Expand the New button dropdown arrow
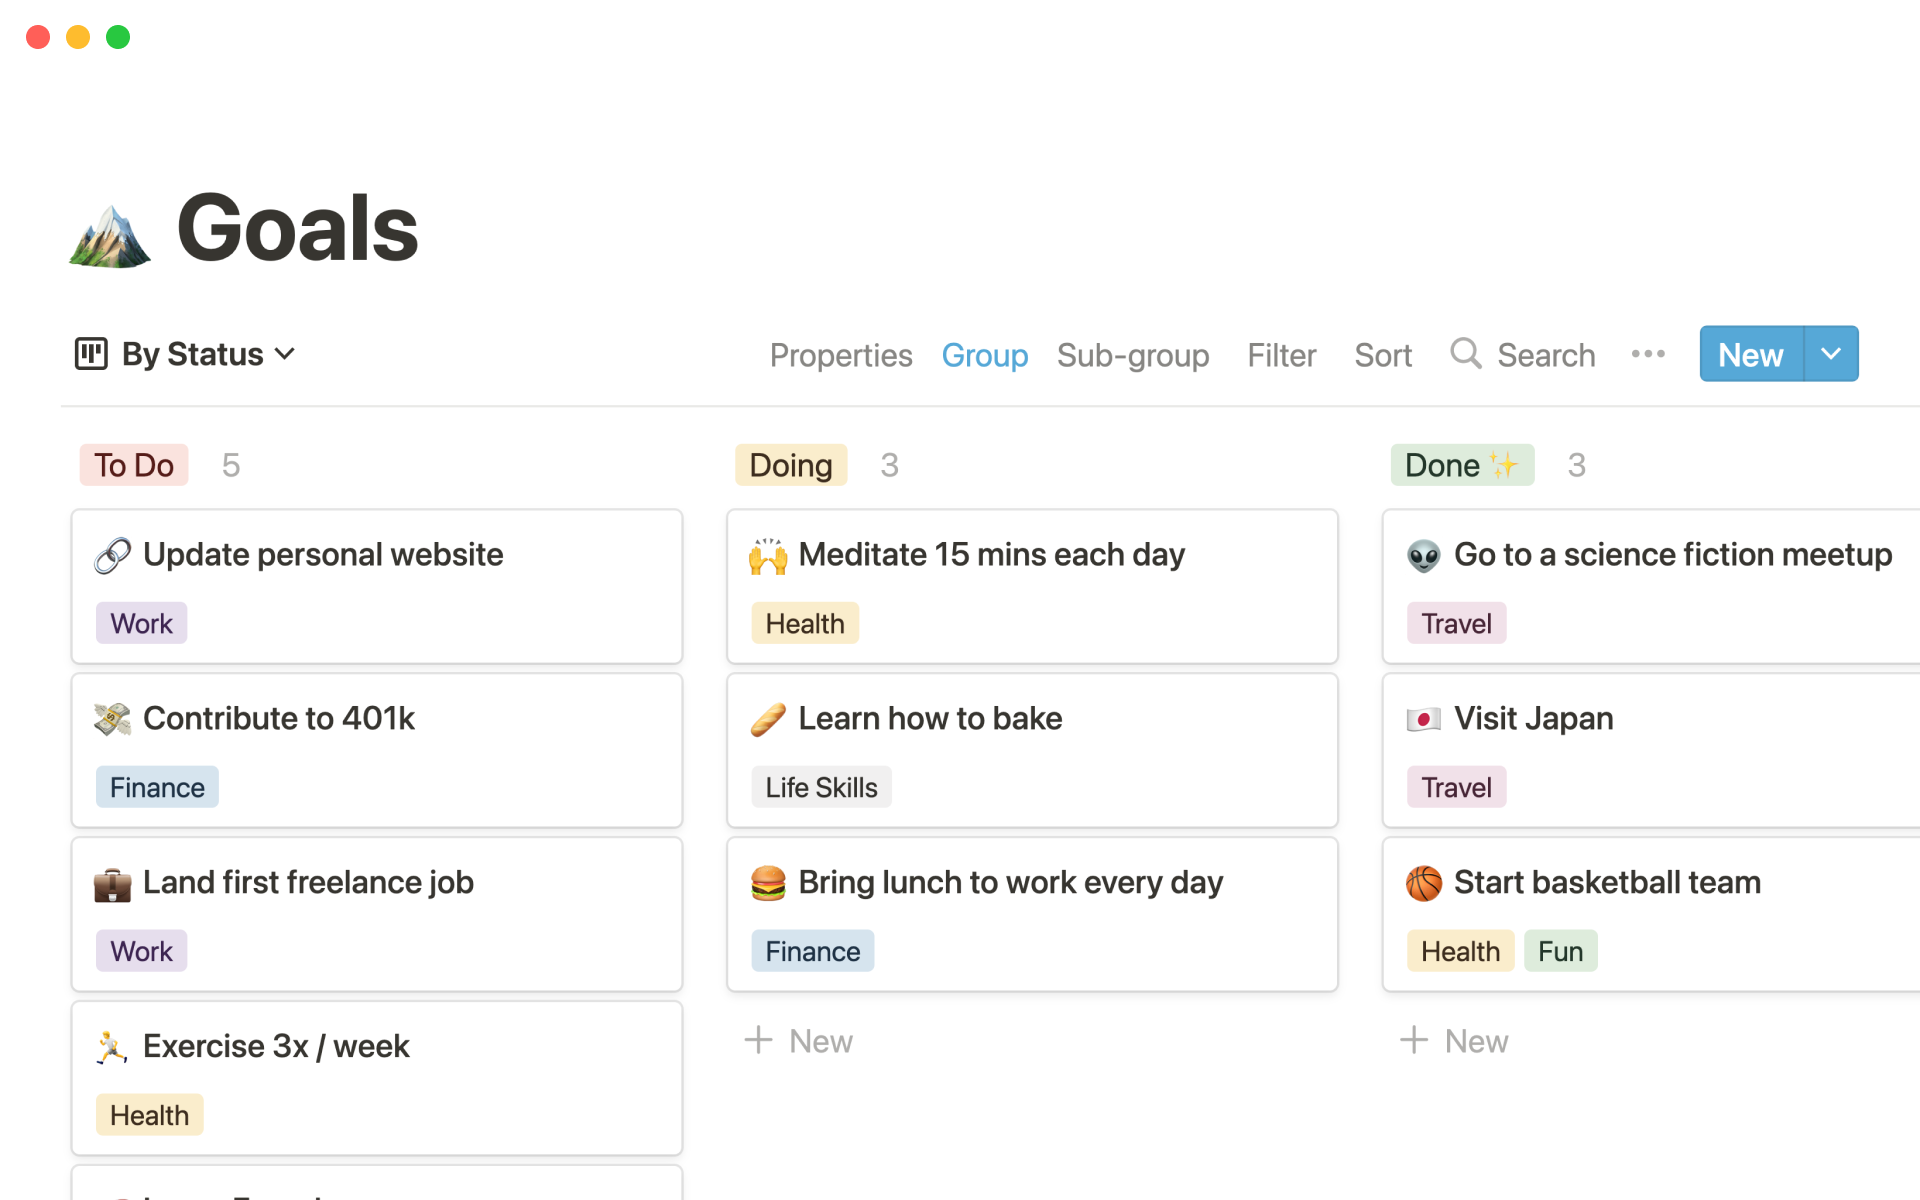Screen dimensions: 1920x1200 click(1832, 354)
